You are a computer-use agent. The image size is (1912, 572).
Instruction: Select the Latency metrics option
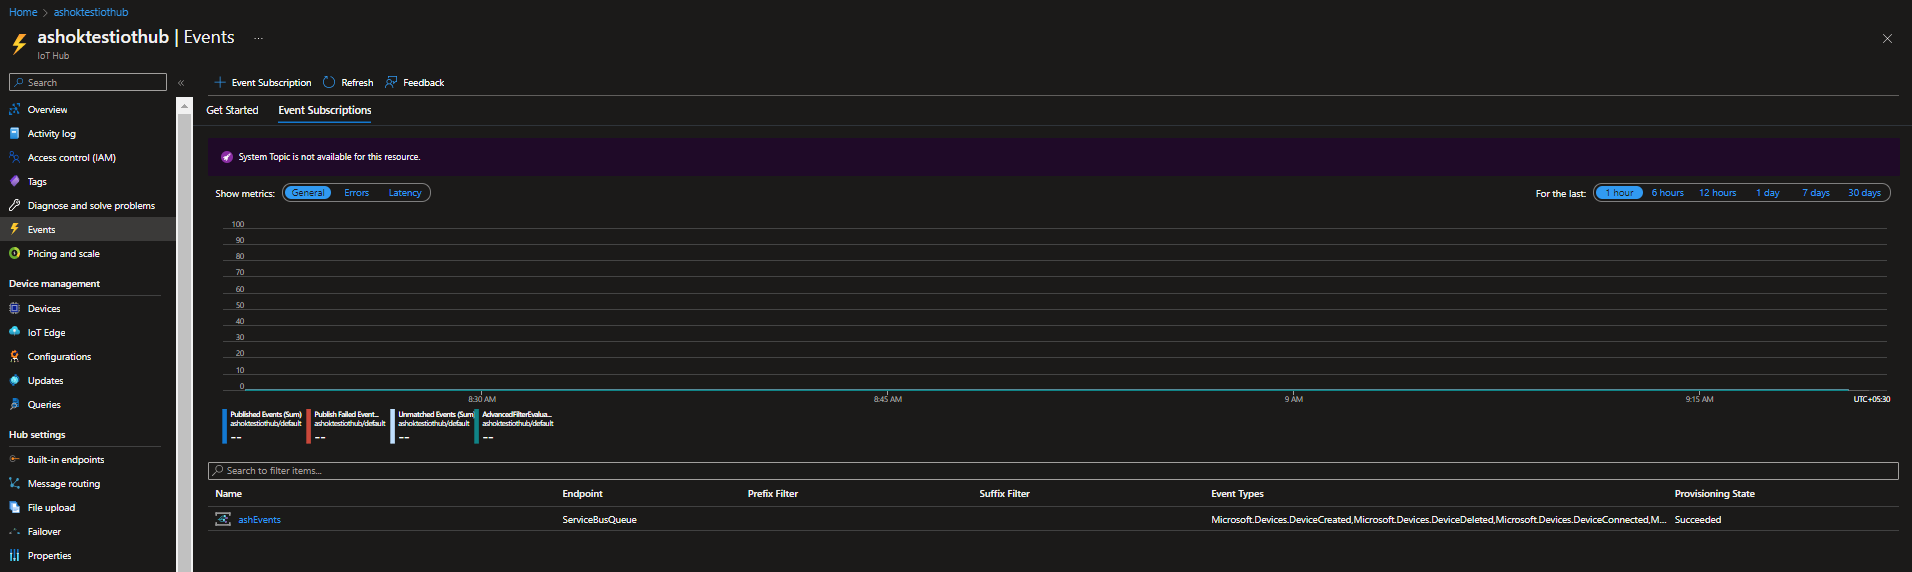405,193
